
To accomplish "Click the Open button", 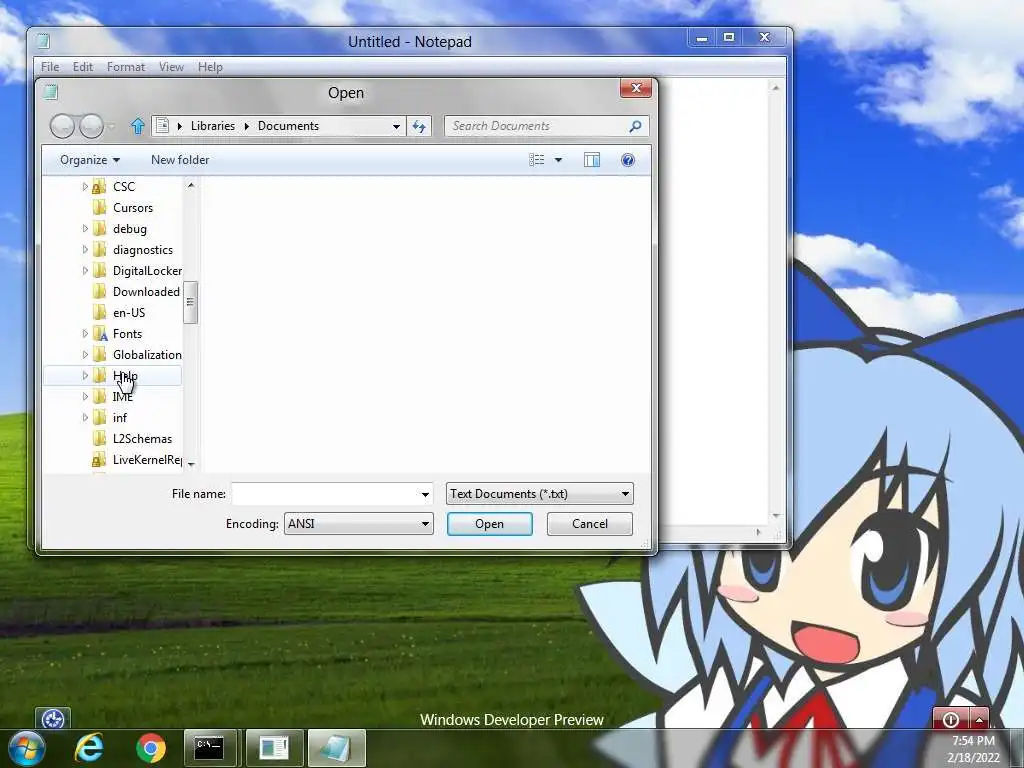I will pos(490,524).
